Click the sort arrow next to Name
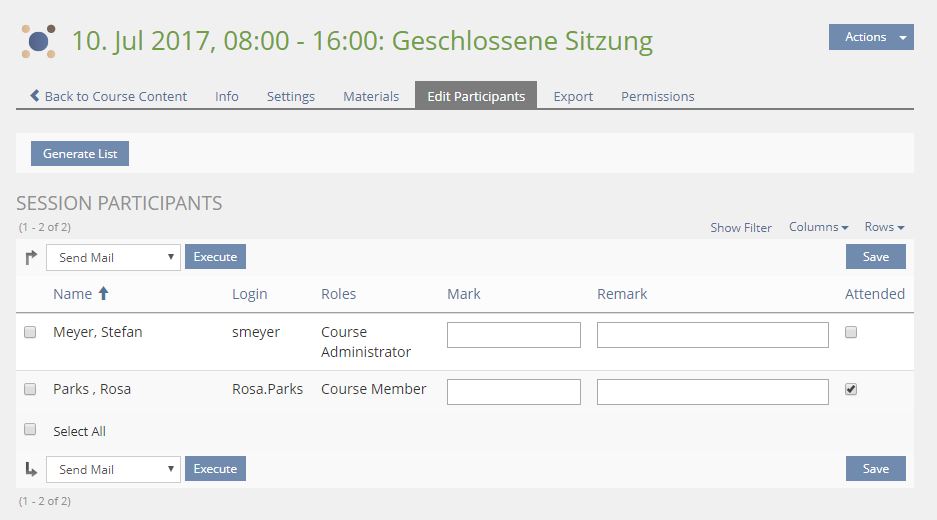The width and height of the screenshot is (937, 520). [x=103, y=294]
